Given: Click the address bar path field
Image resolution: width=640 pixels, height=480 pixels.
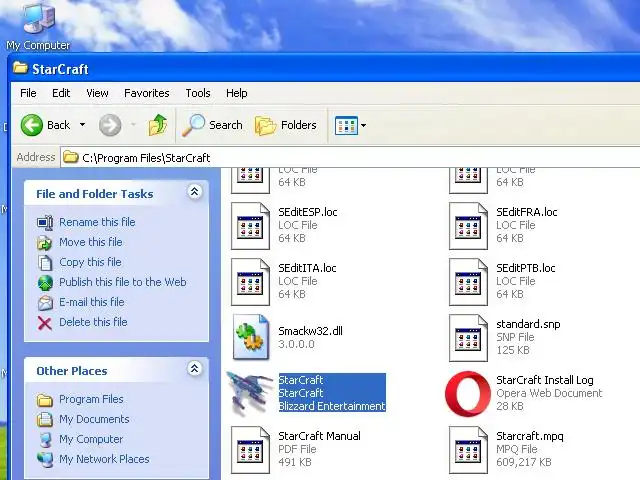Looking at the screenshot, I should point(351,158).
